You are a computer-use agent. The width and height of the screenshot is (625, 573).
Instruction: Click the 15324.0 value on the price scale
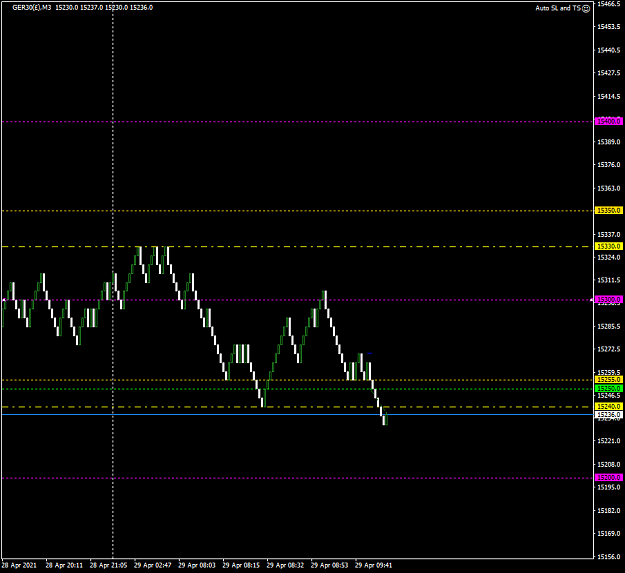pyautogui.click(x=608, y=257)
